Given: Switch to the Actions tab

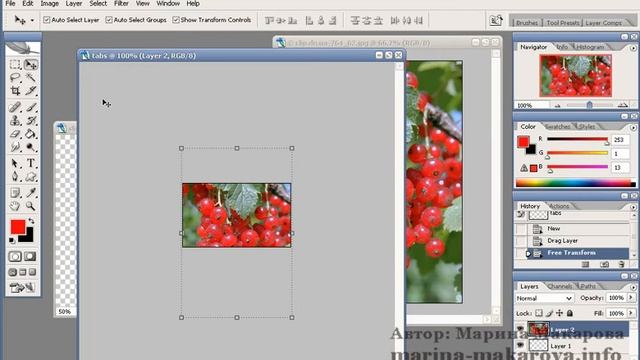Looking at the screenshot, I should tap(559, 206).
